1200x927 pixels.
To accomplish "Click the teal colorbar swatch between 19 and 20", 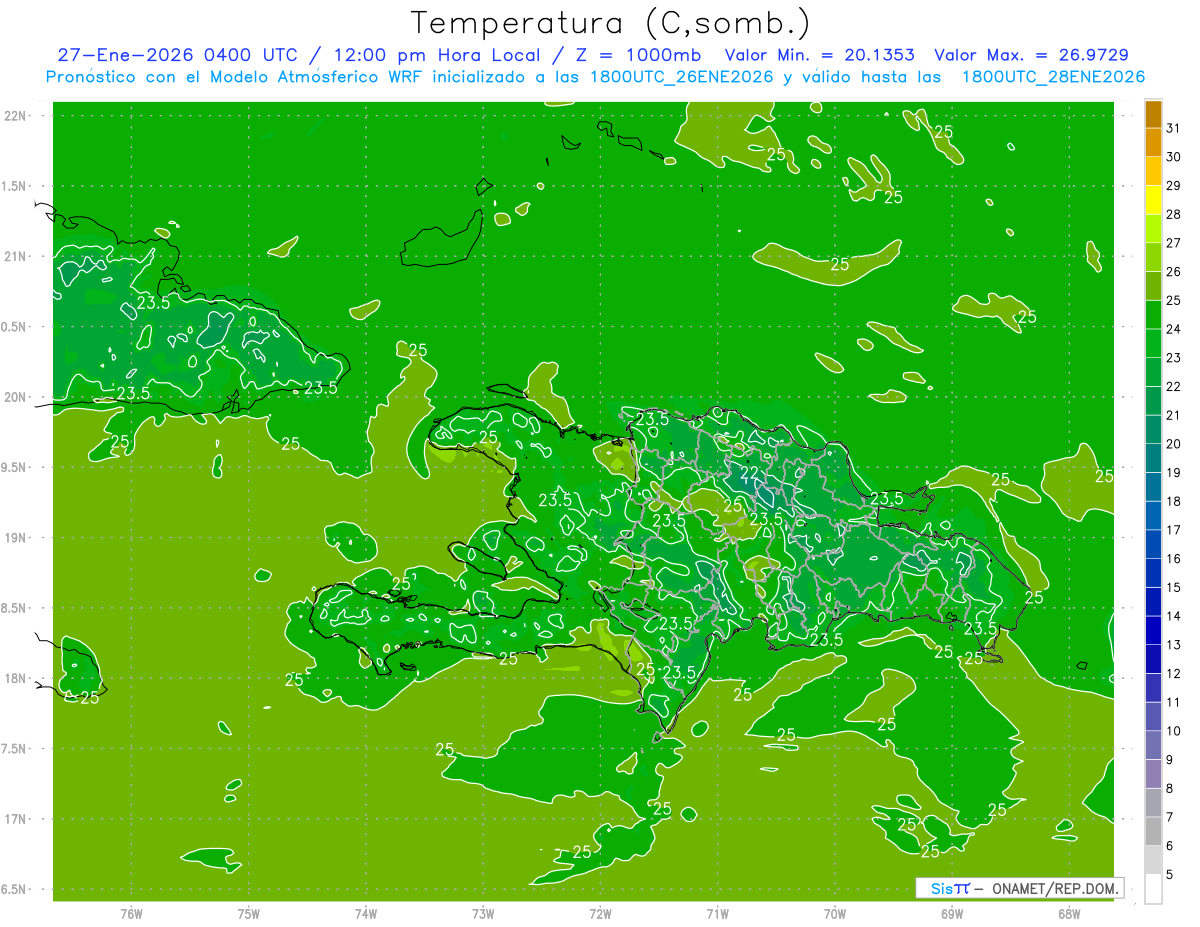I will [1154, 459].
